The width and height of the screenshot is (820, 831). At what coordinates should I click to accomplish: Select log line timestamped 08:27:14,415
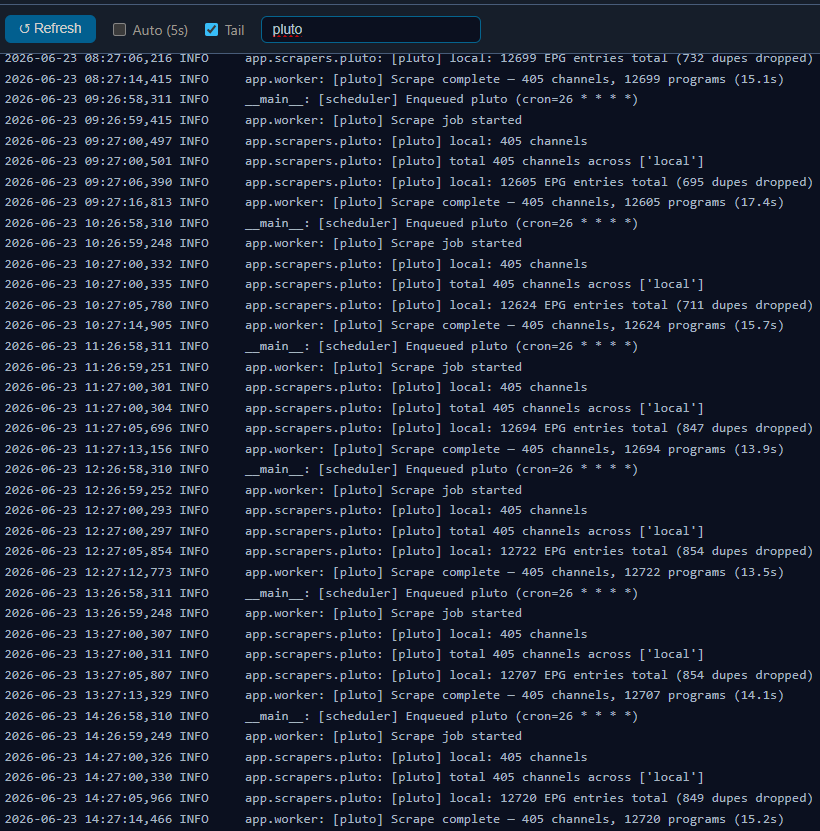[x=394, y=79]
